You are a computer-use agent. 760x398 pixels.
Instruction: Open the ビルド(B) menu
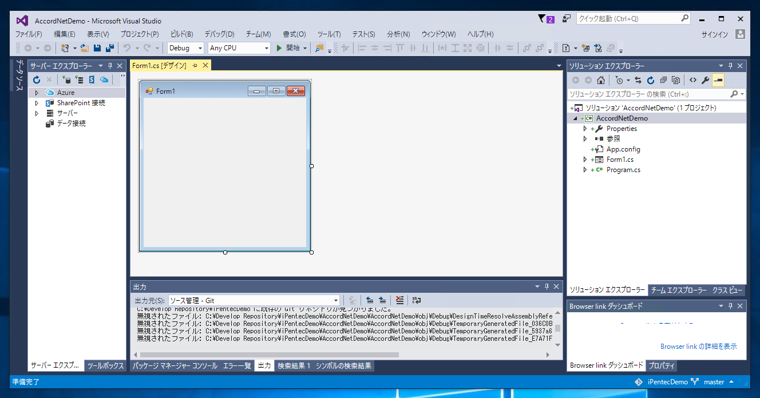pyautogui.click(x=181, y=34)
